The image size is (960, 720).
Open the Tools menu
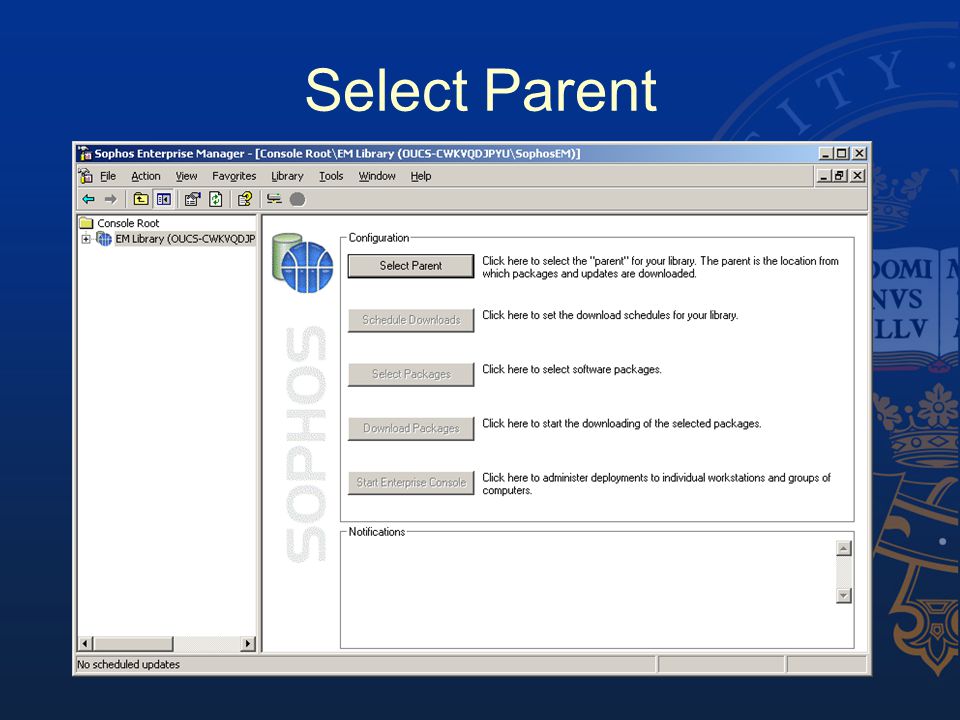tap(331, 176)
